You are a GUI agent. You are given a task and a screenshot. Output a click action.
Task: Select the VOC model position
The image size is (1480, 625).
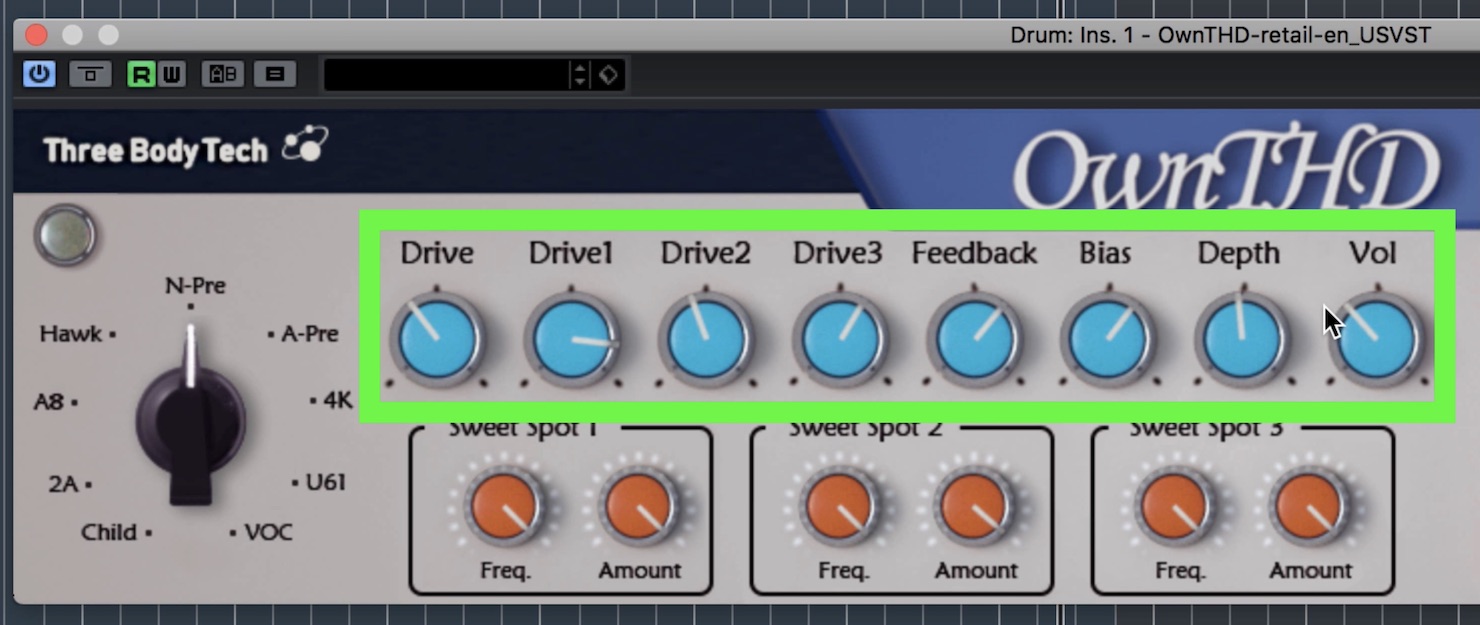268,532
